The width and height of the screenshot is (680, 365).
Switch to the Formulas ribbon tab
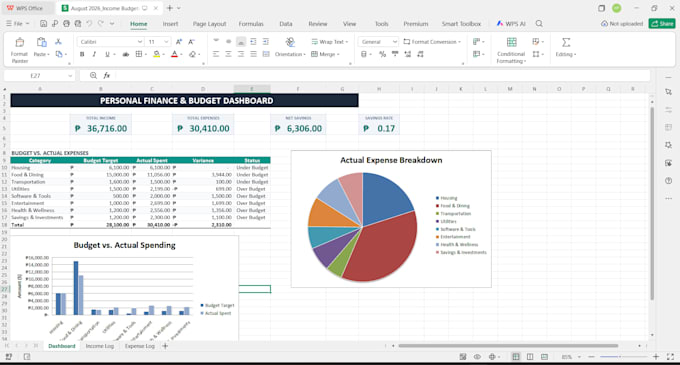click(251, 24)
